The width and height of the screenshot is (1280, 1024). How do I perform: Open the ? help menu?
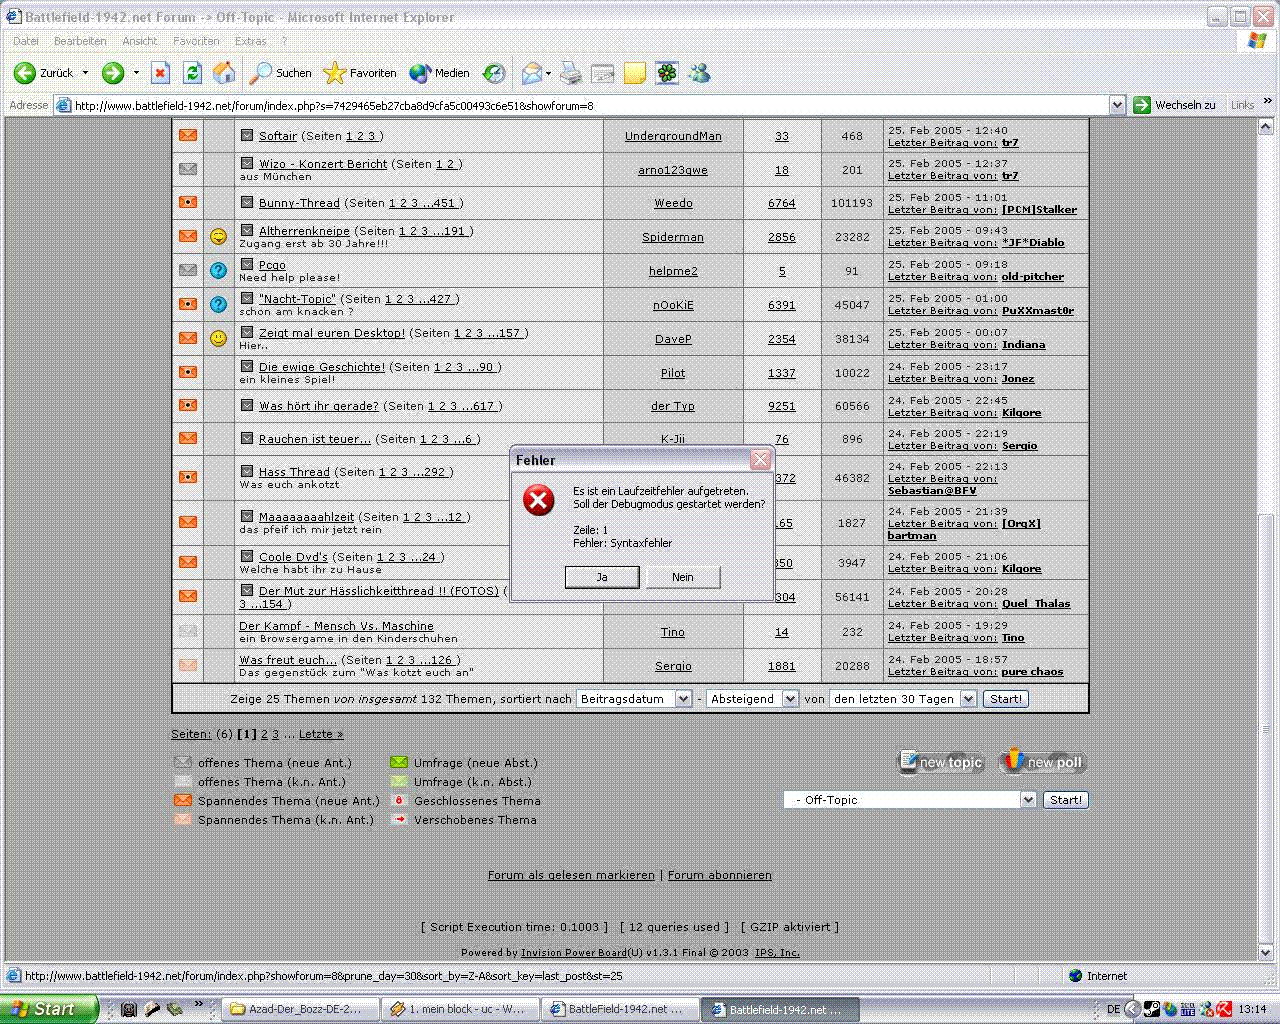click(x=284, y=41)
